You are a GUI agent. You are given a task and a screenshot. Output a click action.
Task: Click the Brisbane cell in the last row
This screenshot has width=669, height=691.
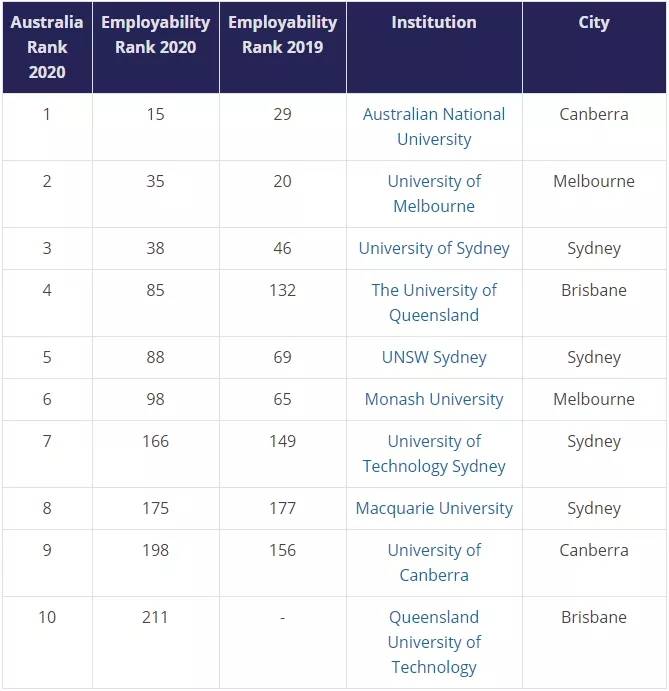tap(594, 617)
